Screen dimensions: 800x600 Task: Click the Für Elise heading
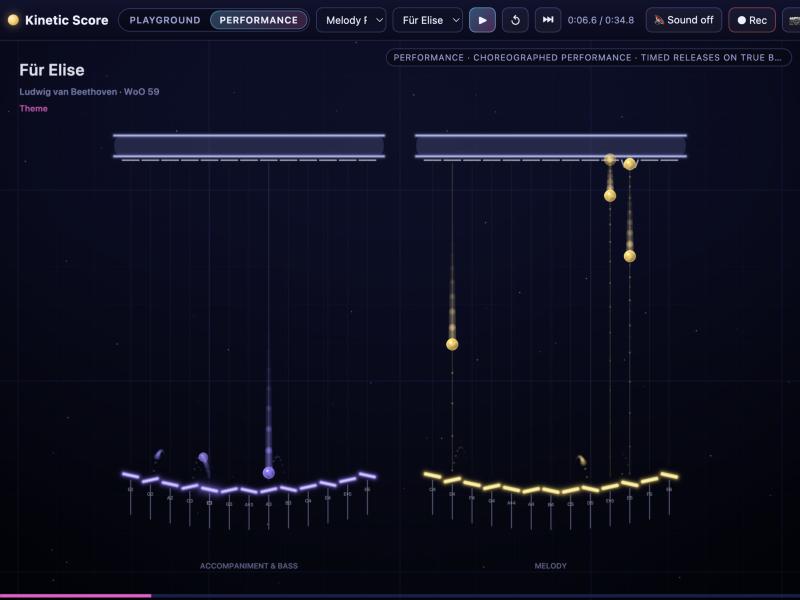[x=52, y=70]
